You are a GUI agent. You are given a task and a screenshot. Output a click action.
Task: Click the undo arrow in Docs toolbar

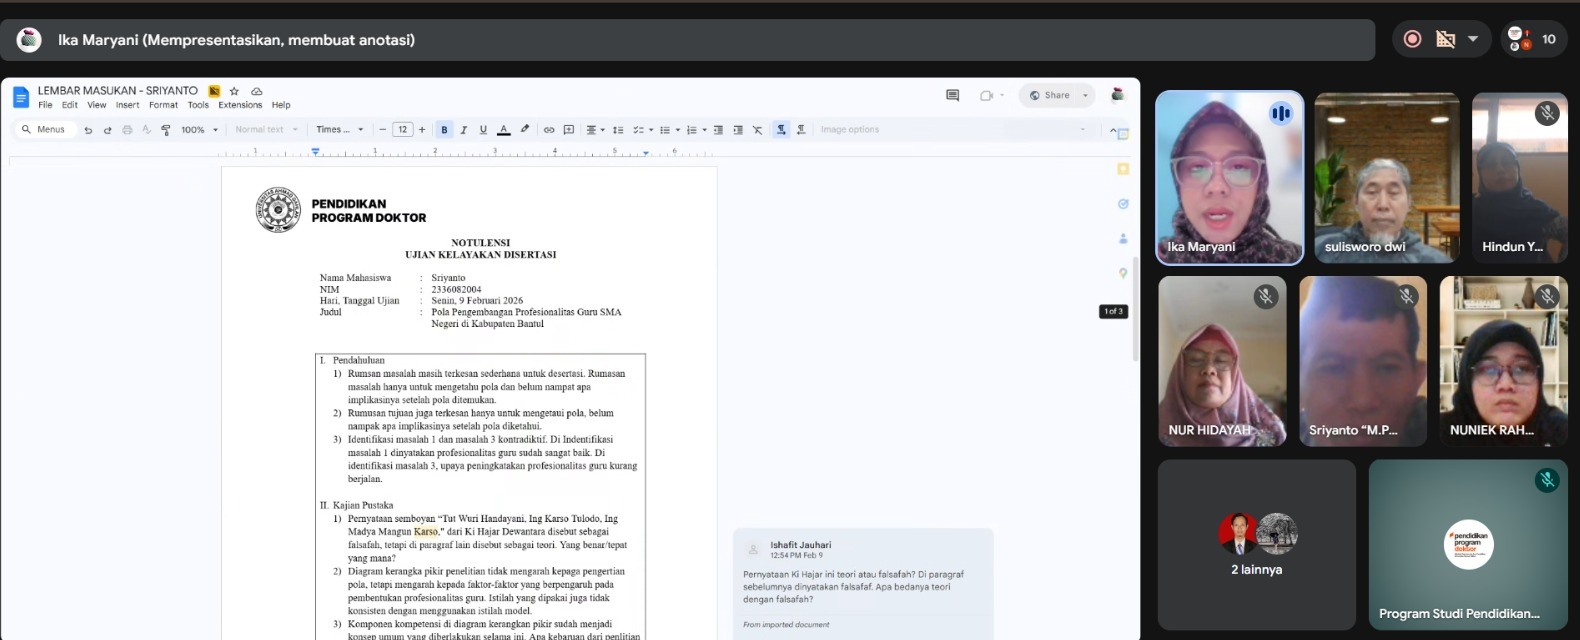click(x=88, y=130)
